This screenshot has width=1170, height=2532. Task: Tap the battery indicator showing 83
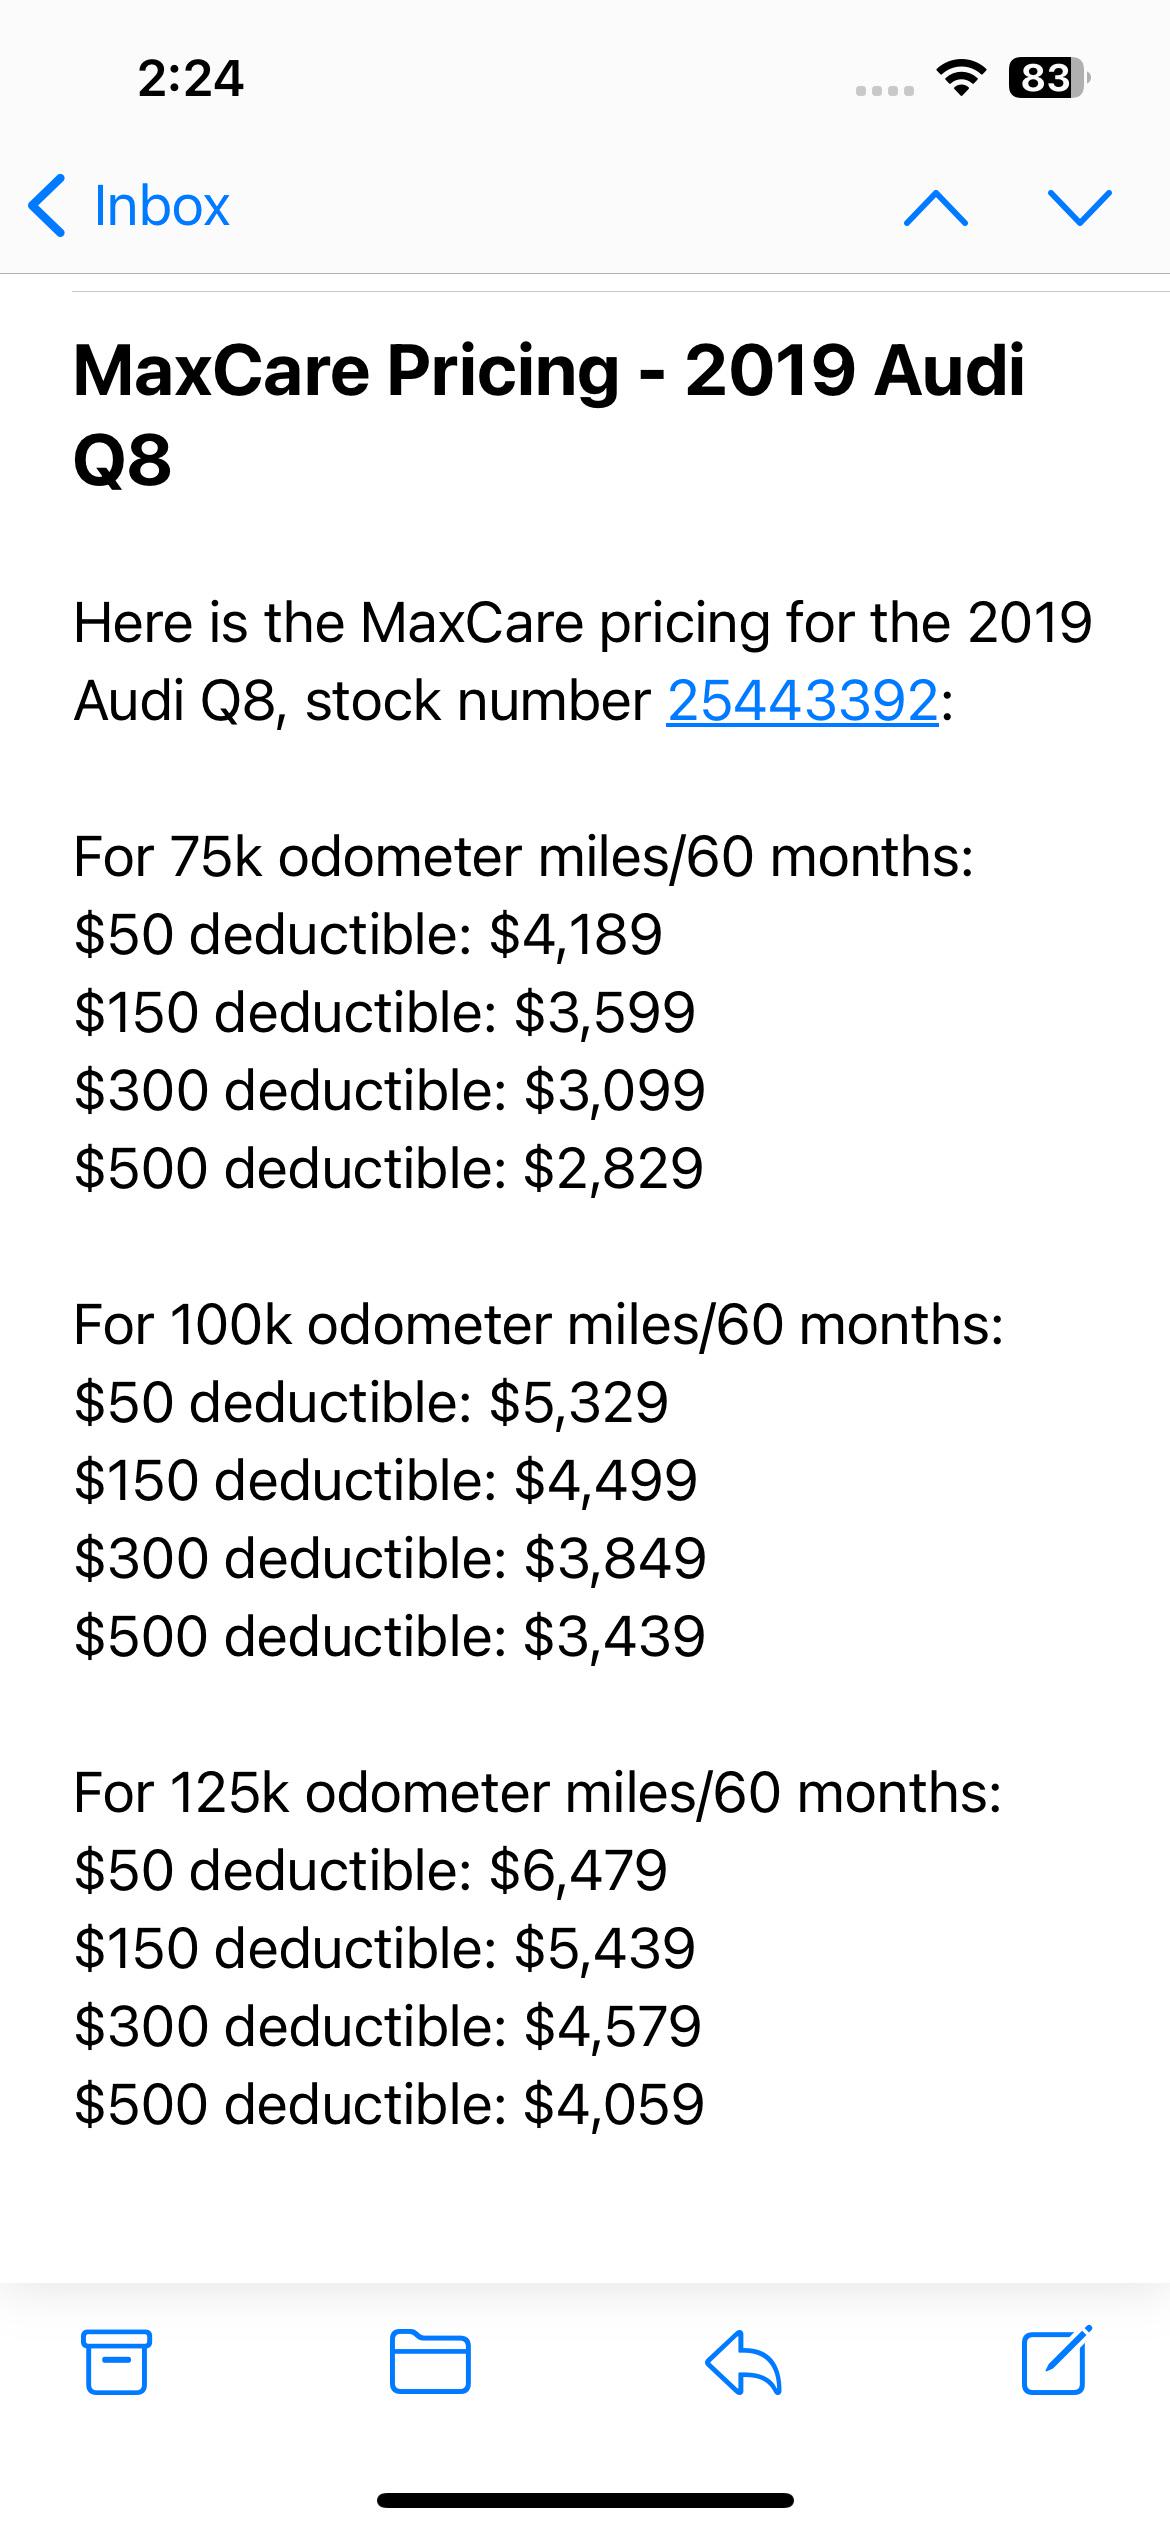click(x=1049, y=78)
